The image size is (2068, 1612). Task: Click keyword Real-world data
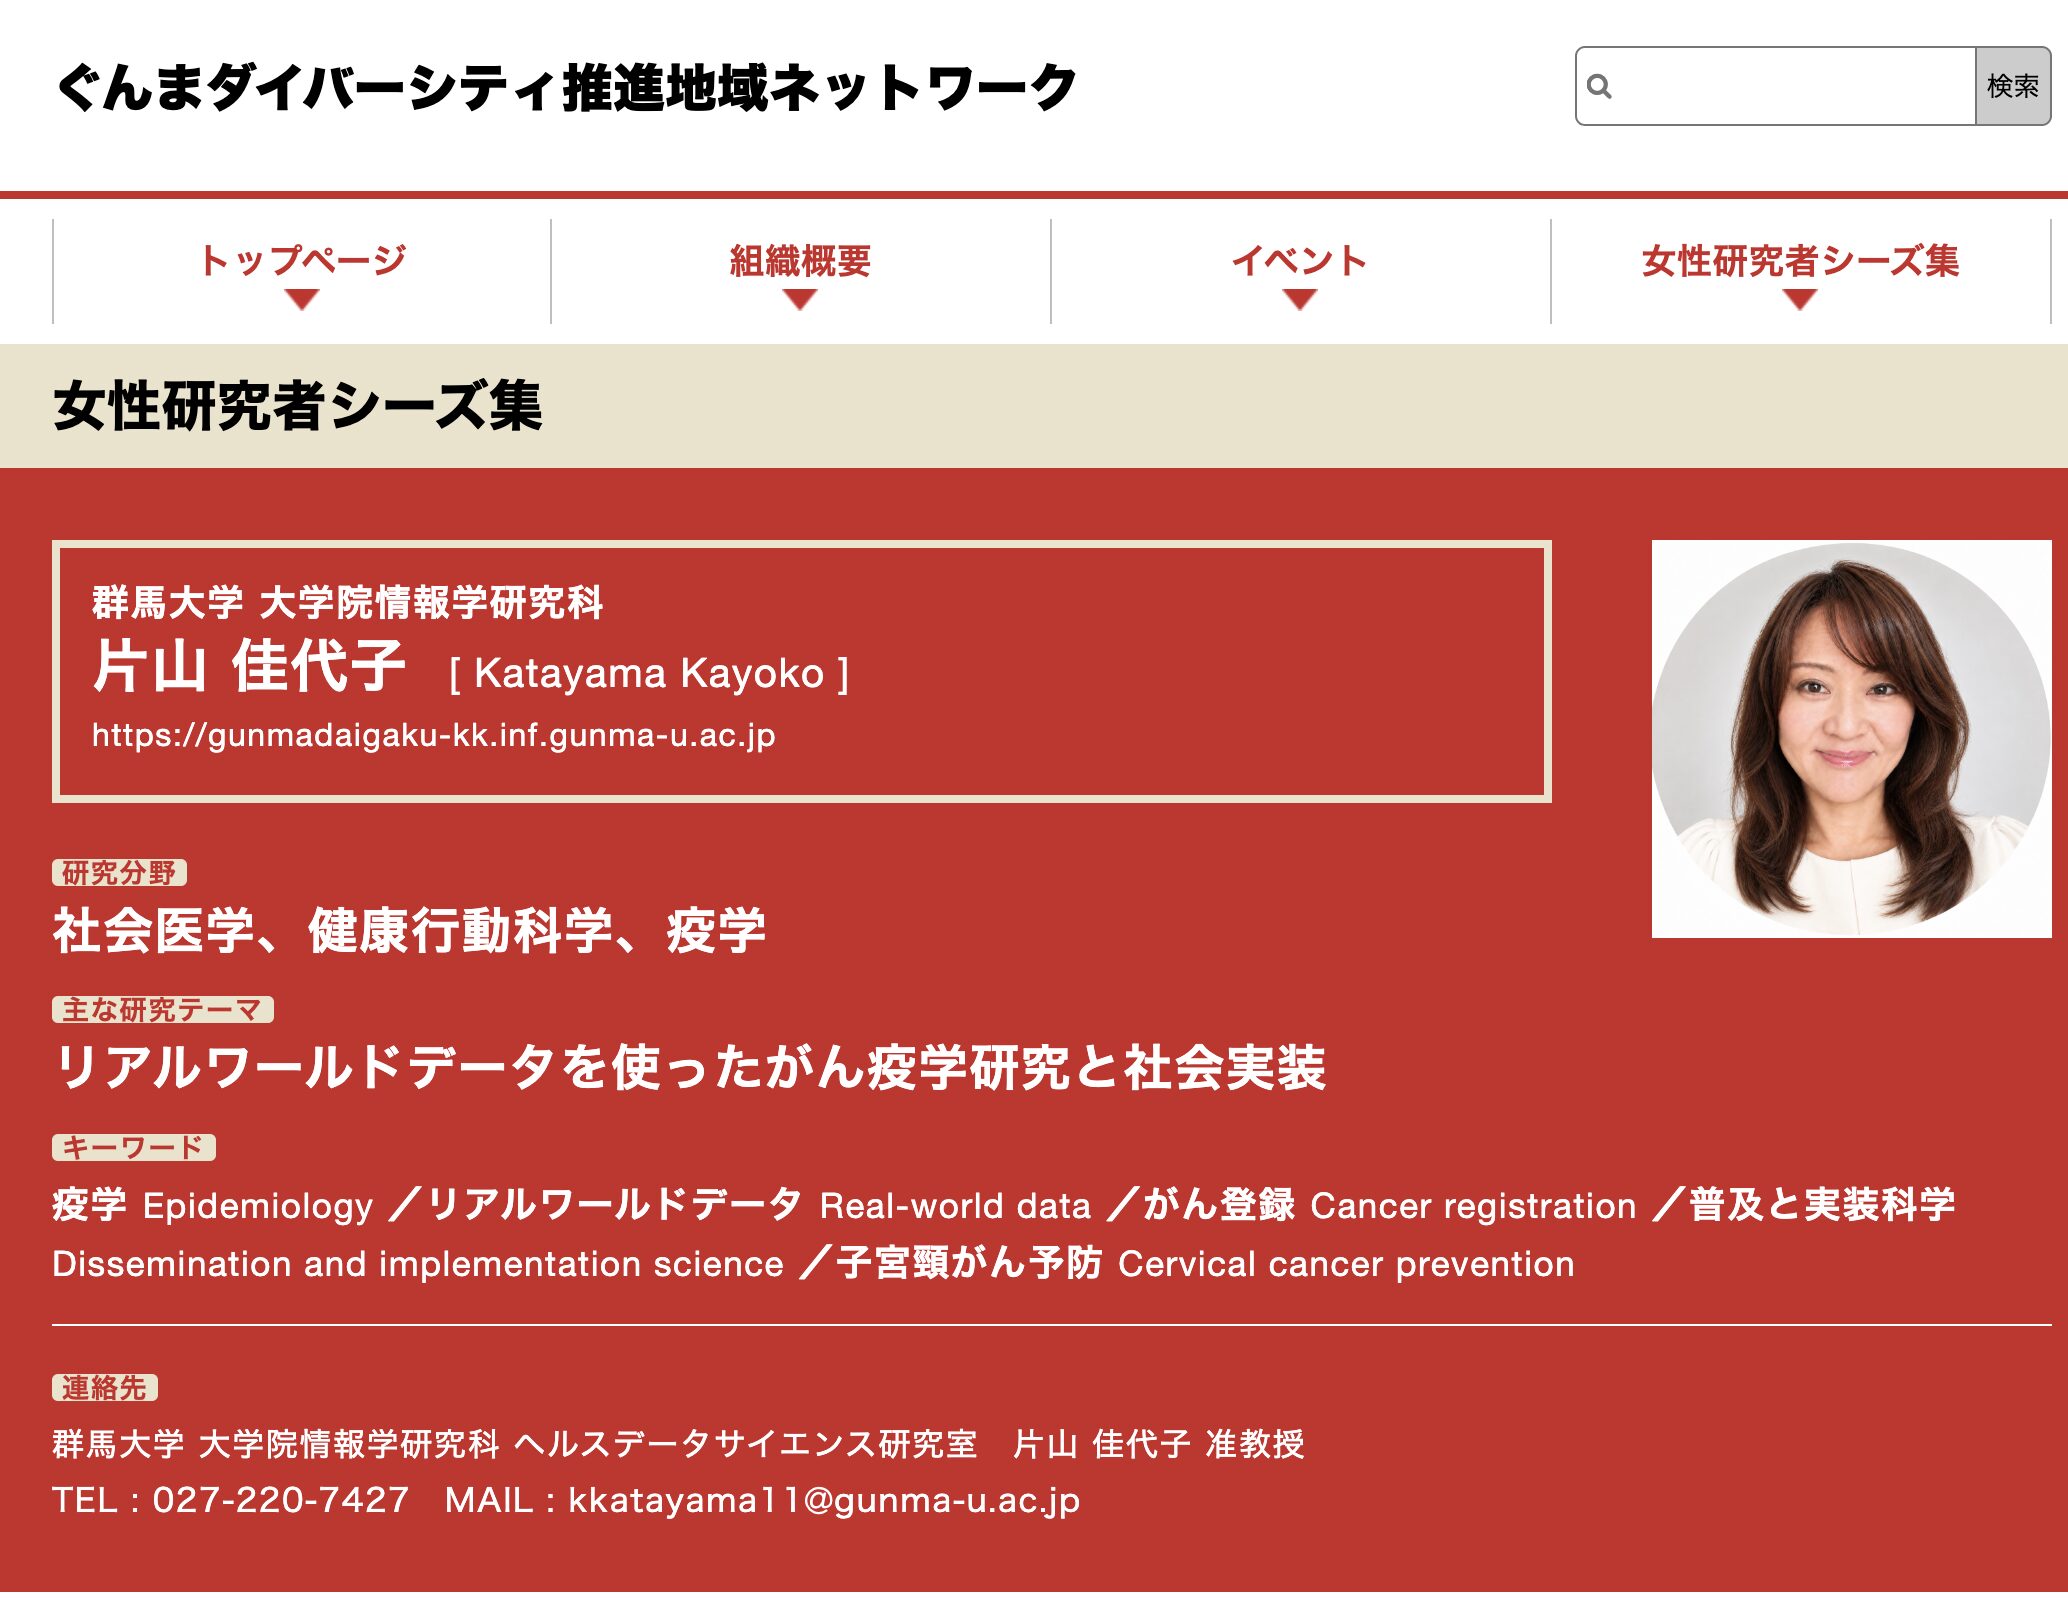click(955, 1205)
